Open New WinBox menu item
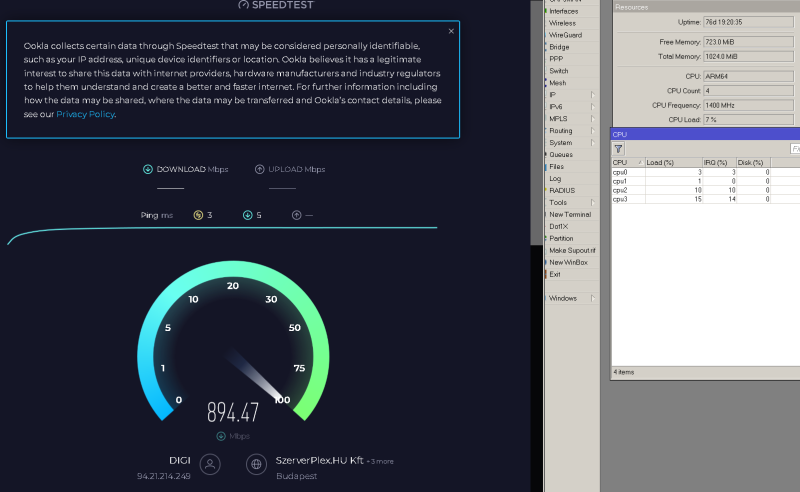Viewport: 800px width, 492px height. click(568, 262)
